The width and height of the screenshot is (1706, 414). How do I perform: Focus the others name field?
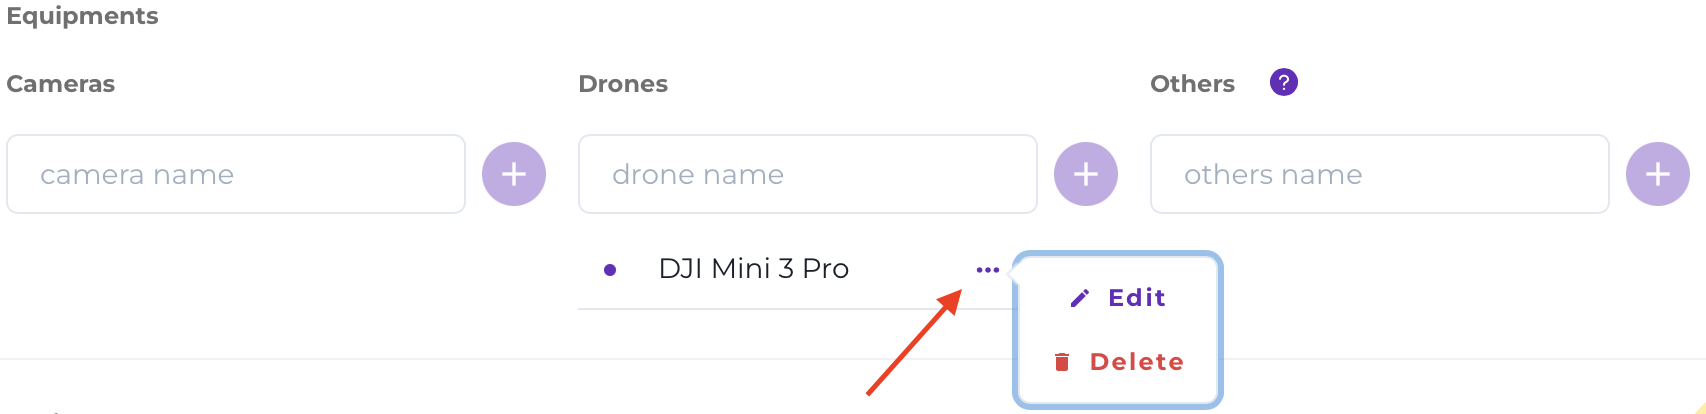tap(1380, 174)
